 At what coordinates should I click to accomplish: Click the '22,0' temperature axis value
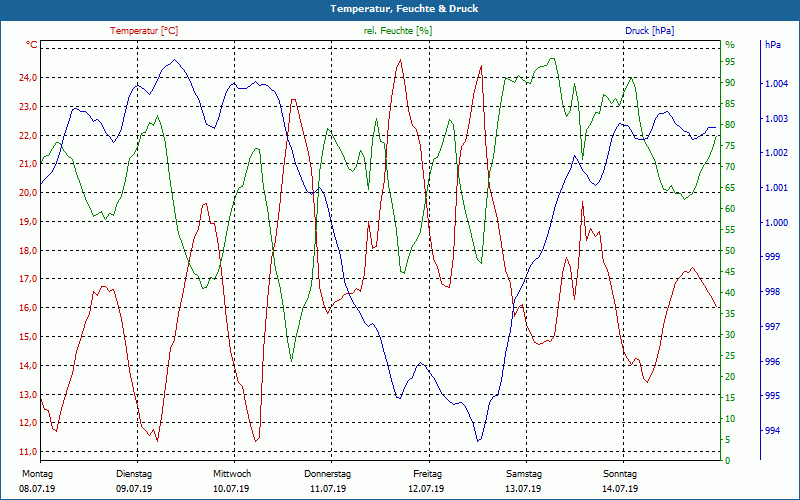(29, 136)
